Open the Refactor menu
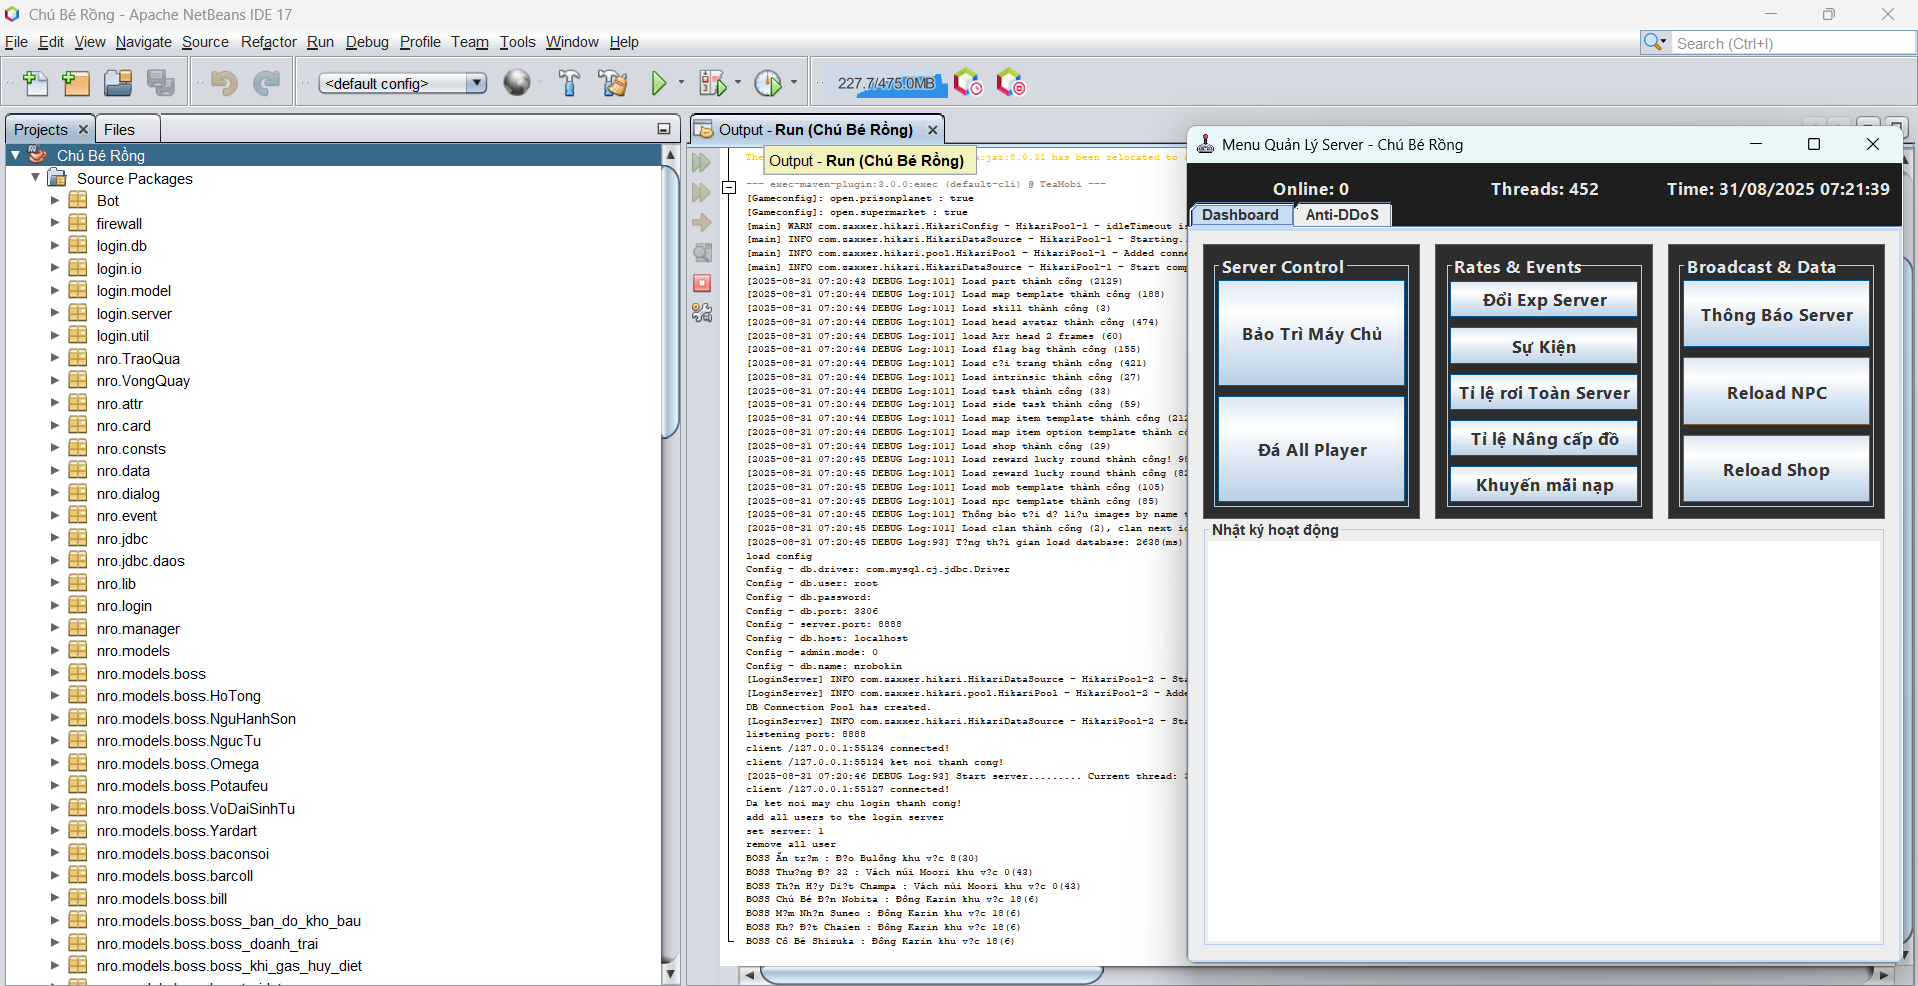Image resolution: width=1918 pixels, height=986 pixels. click(x=268, y=42)
